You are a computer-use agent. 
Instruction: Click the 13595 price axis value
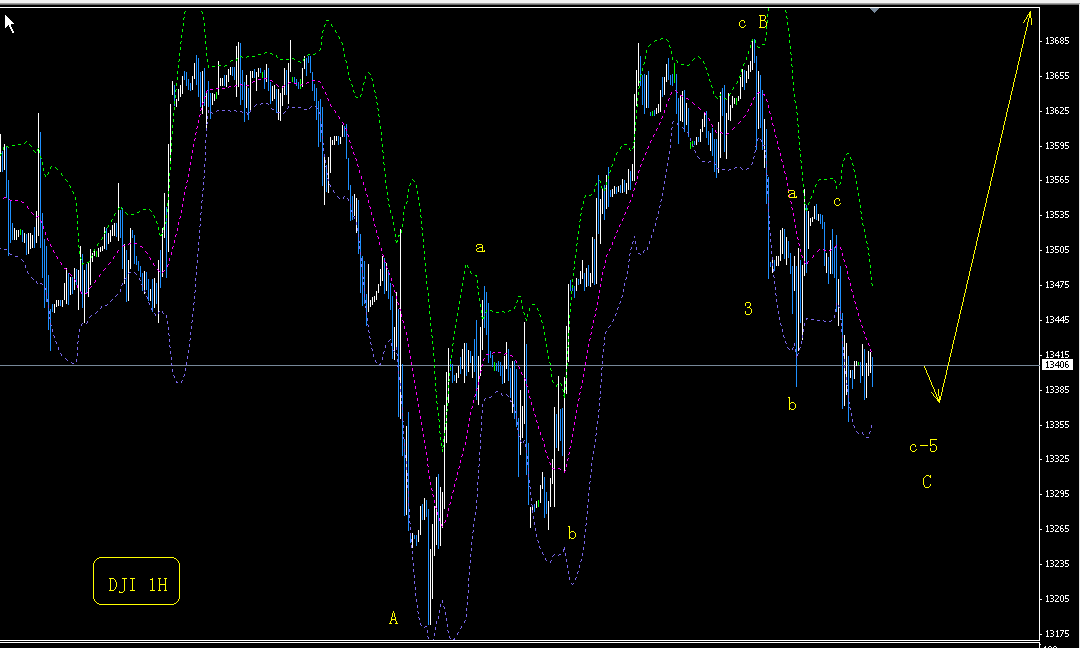pos(1057,145)
